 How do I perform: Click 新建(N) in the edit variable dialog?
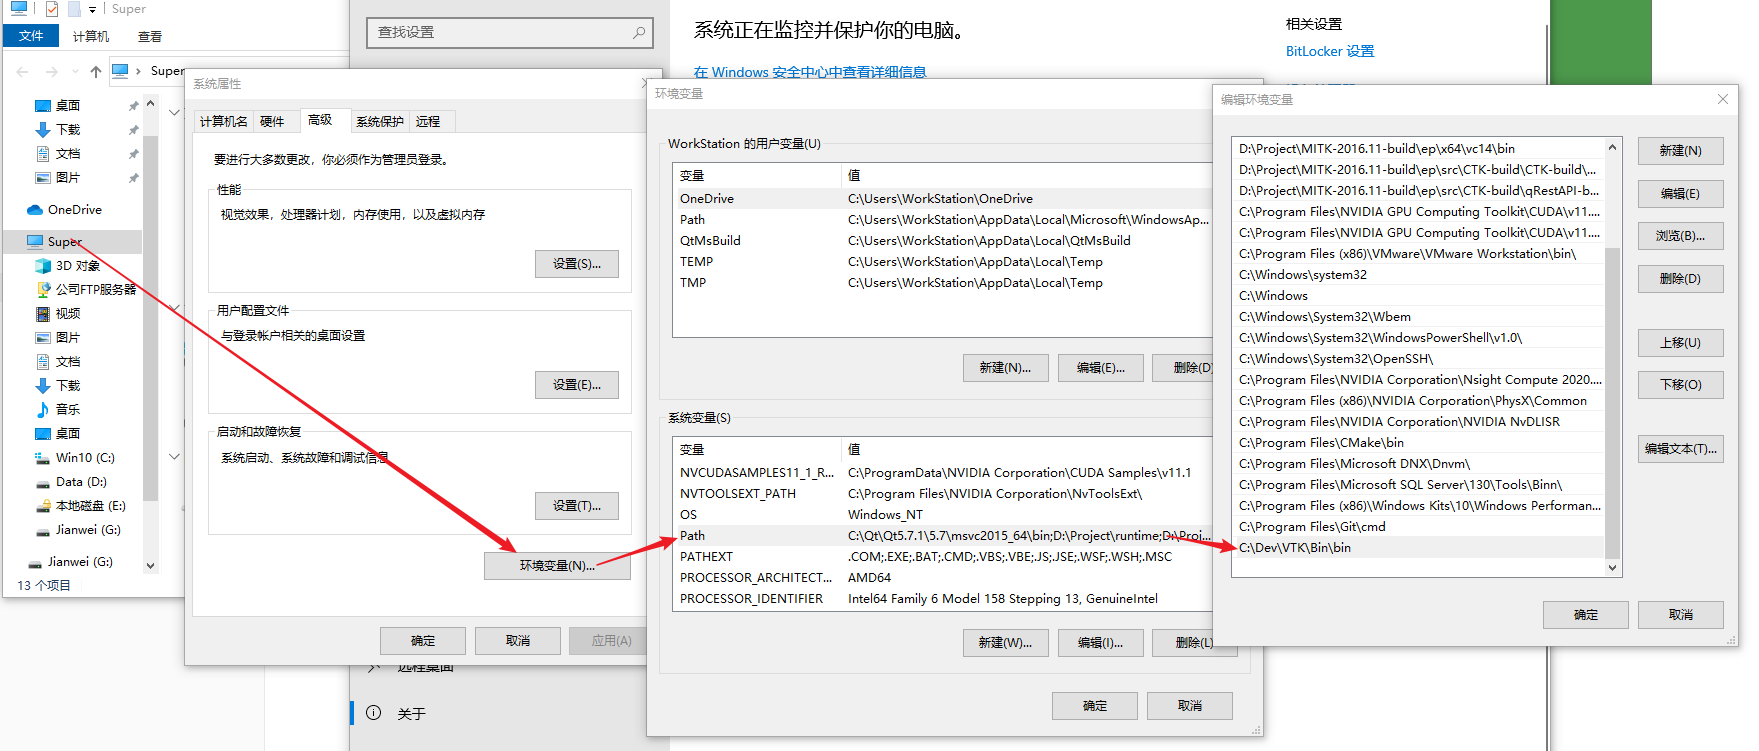coord(1680,151)
